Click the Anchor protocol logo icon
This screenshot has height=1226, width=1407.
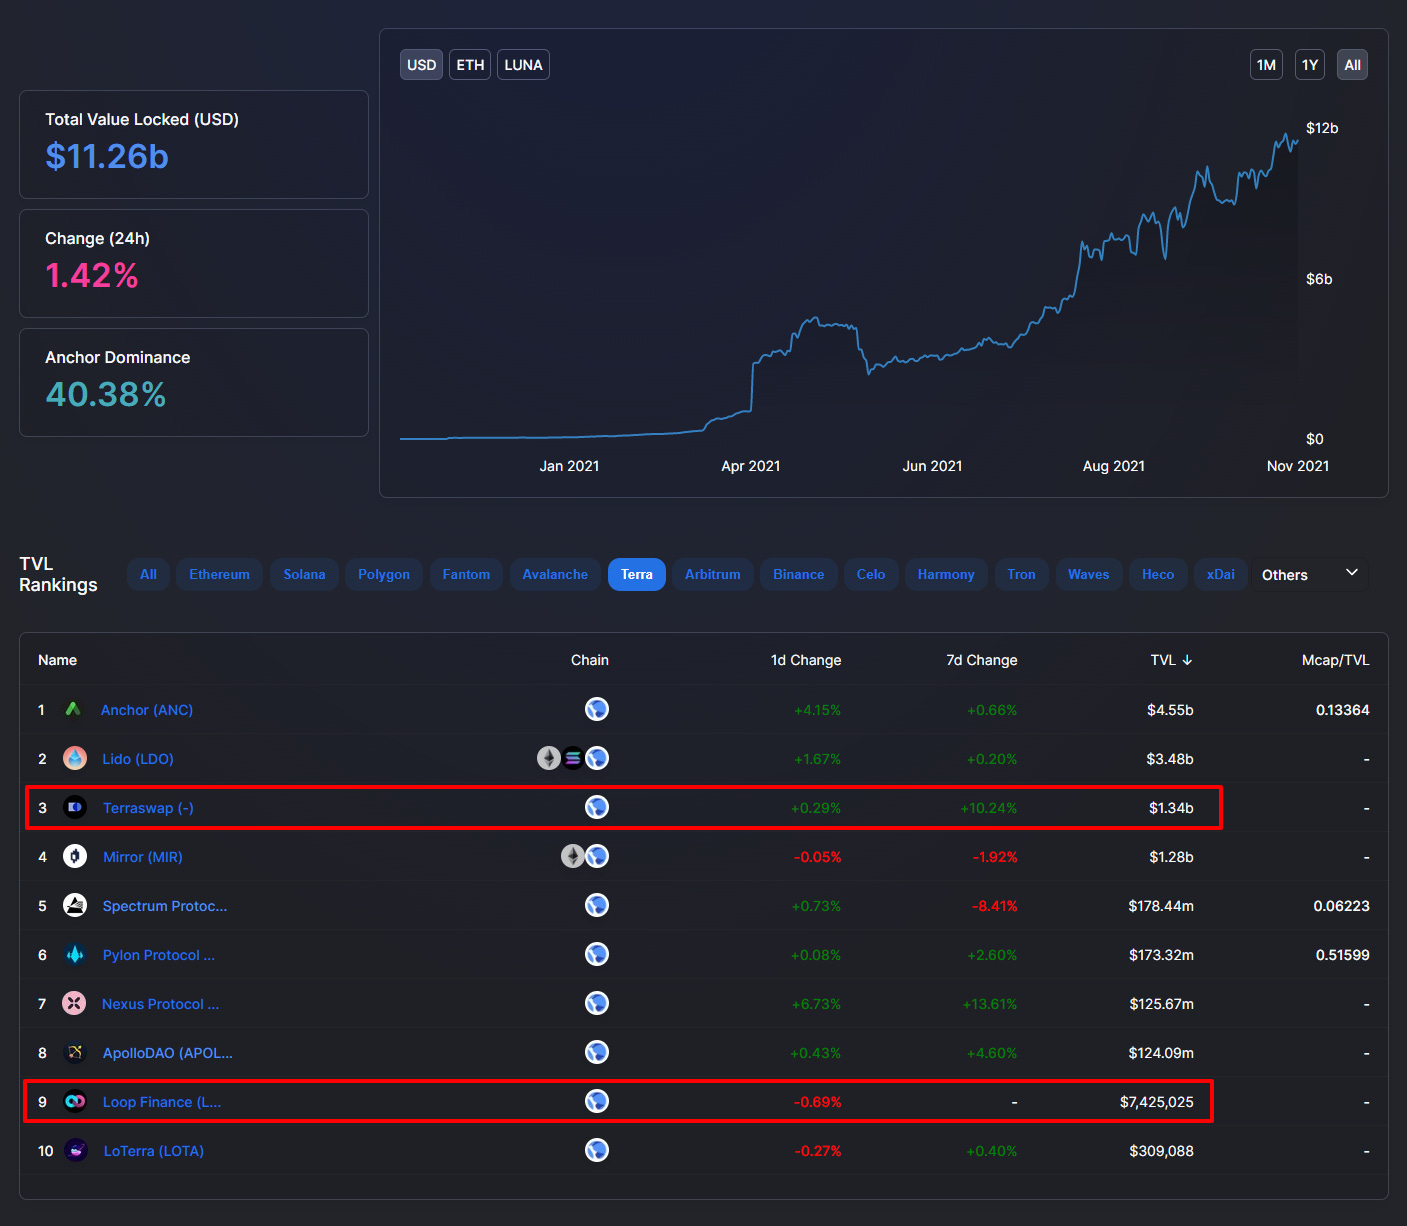click(73, 709)
